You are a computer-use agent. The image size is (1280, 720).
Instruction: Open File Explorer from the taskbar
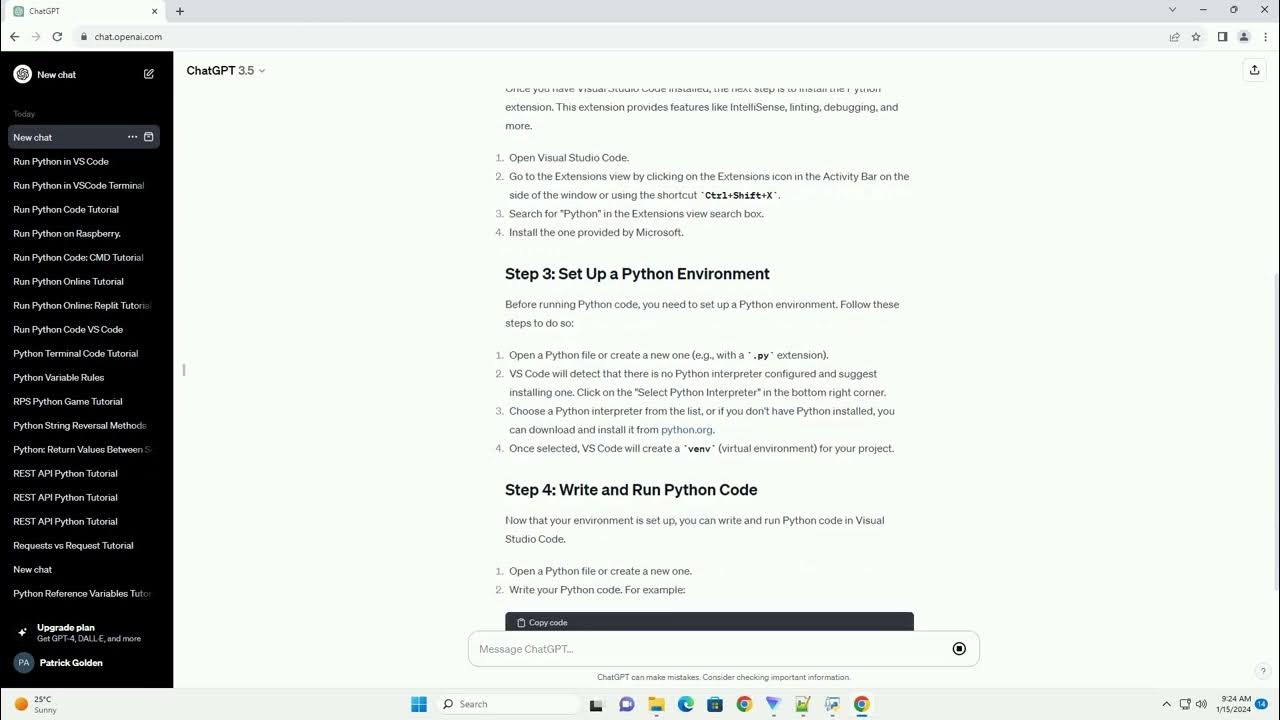coord(656,704)
